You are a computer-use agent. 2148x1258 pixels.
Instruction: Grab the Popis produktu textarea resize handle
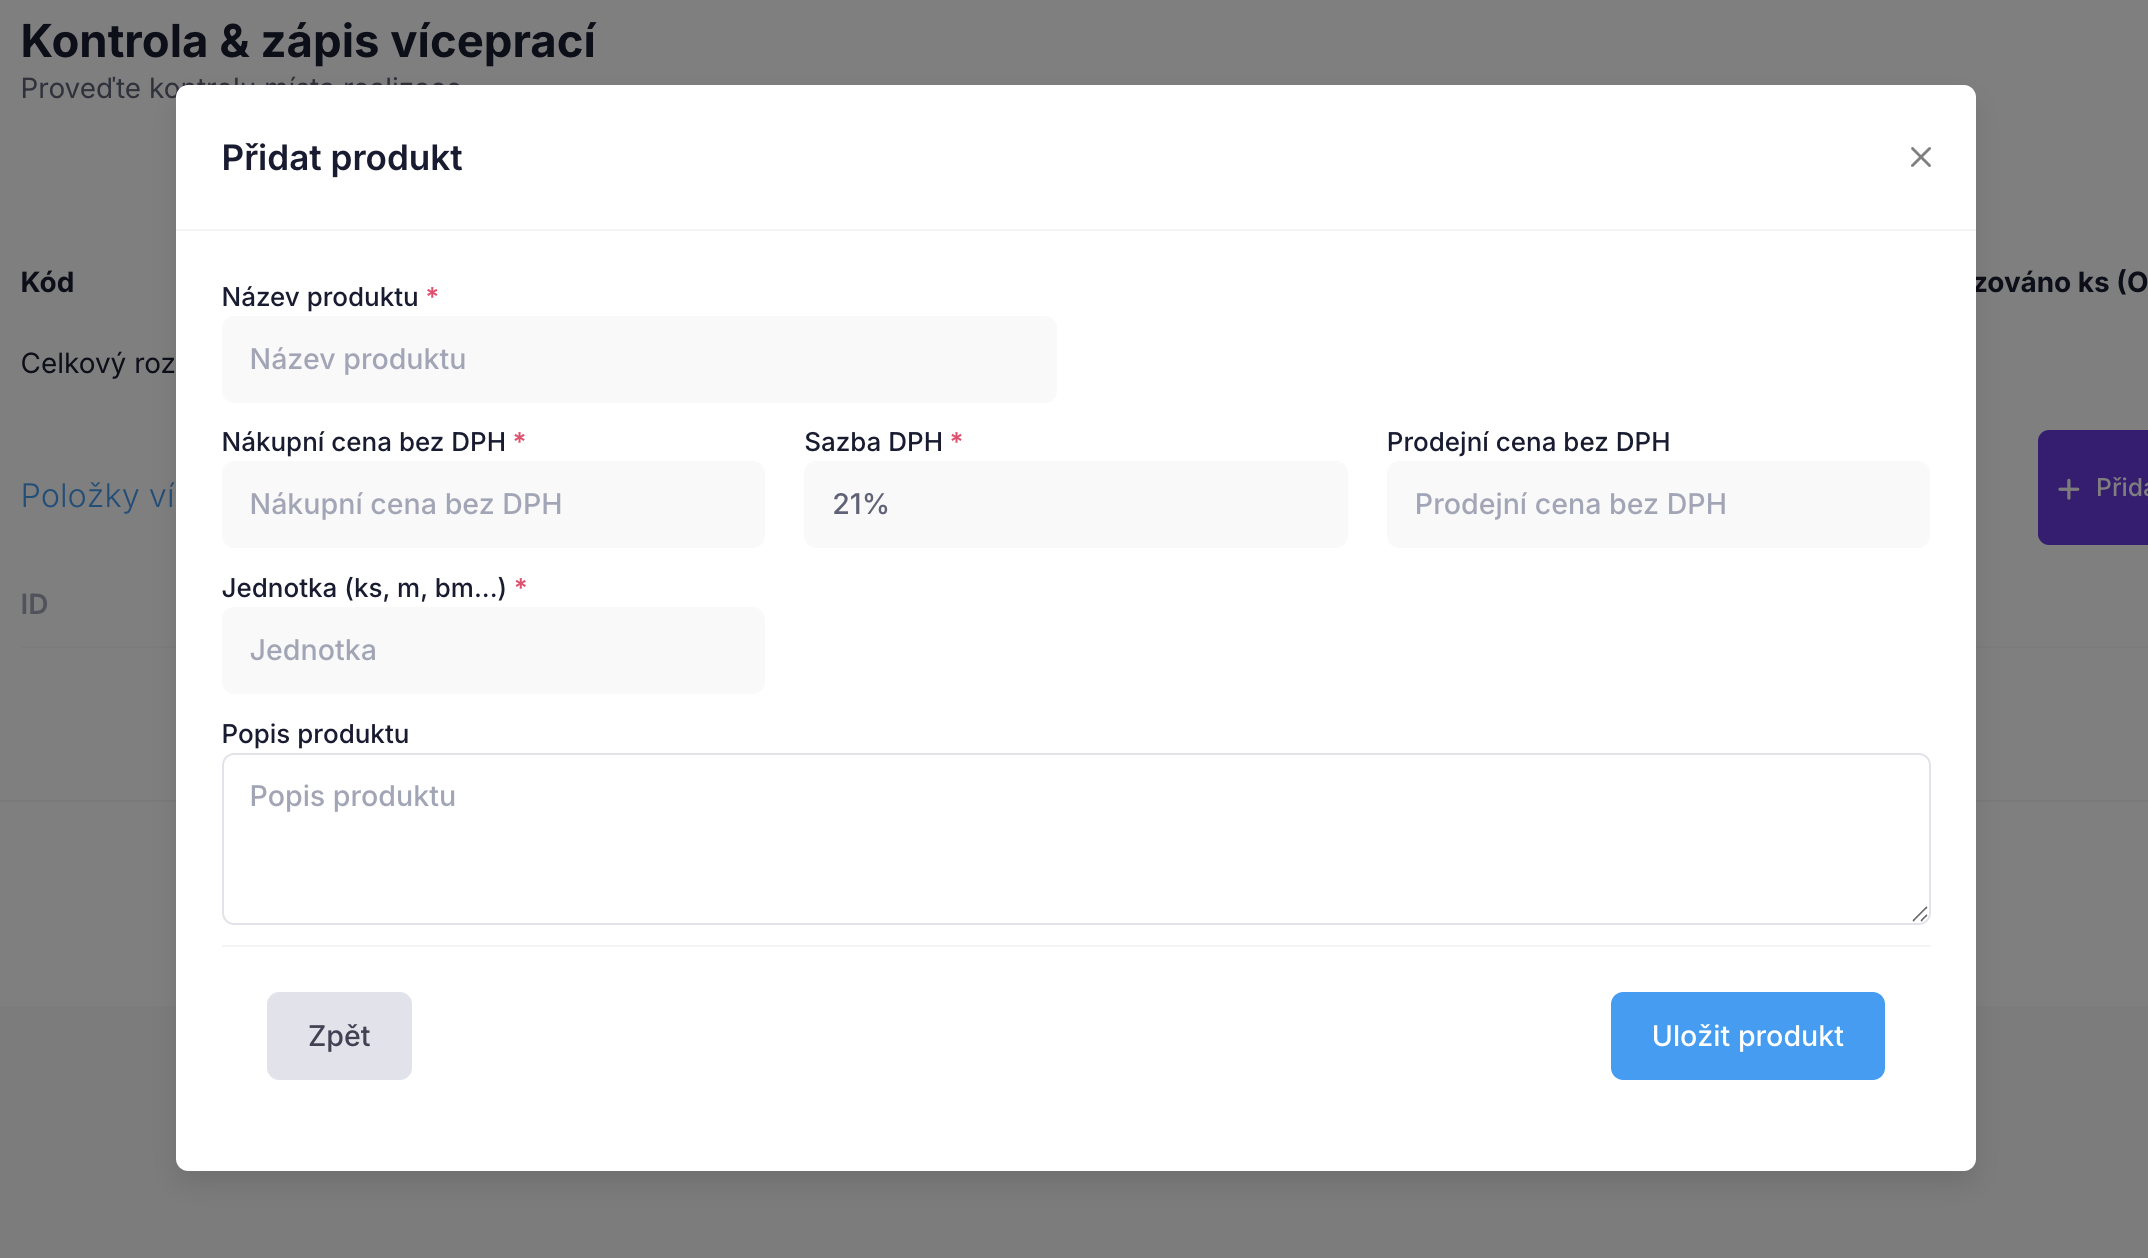pyautogui.click(x=1919, y=913)
